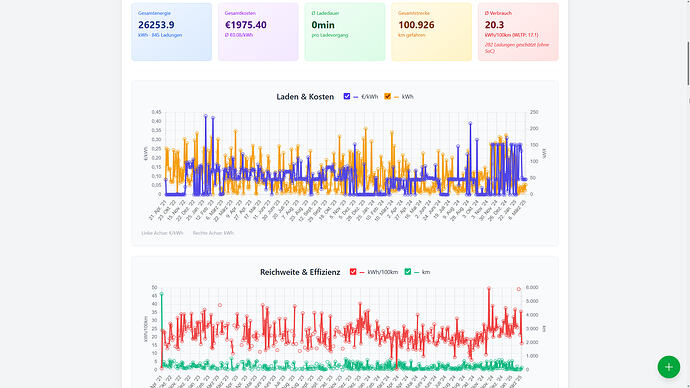
Task: Open the Gesamtenergie 26253.9 card
Action: (x=172, y=32)
